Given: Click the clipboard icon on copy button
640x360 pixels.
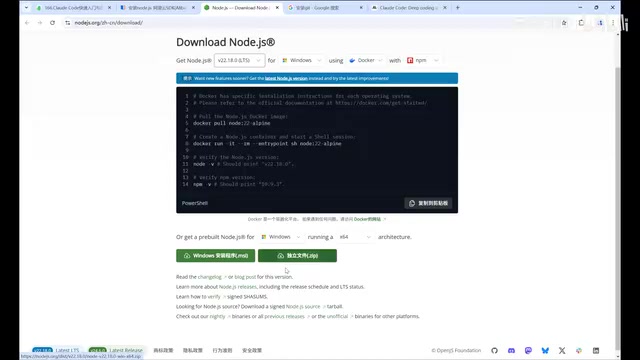Looking at the screenshot, I should 412,203.
